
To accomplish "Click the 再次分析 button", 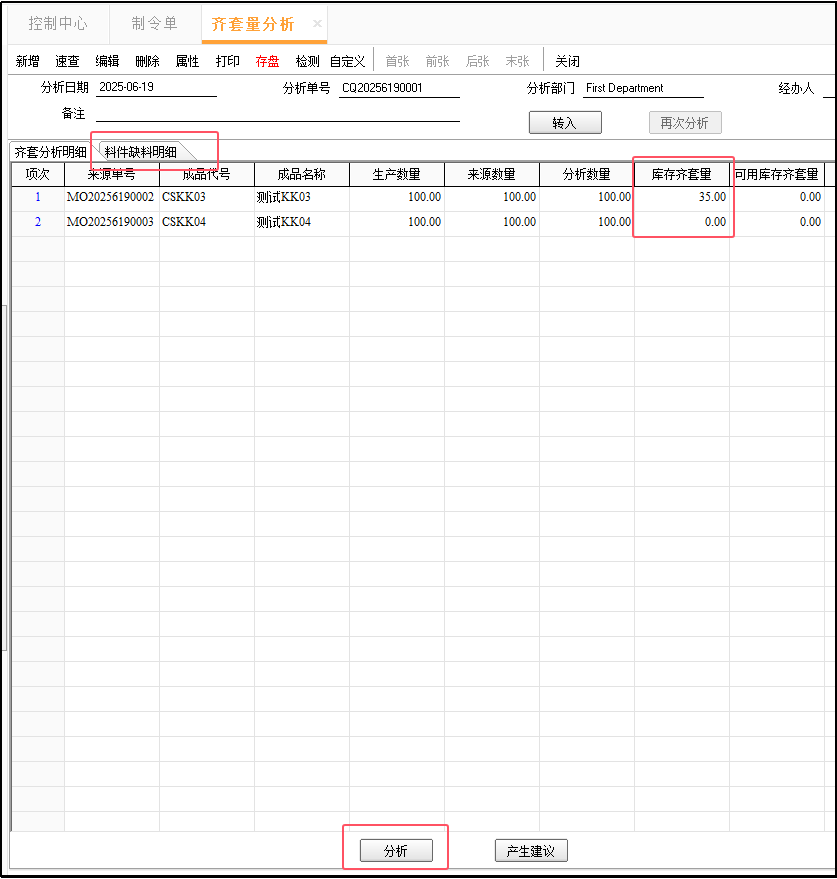I will pyautogui.click(x=685, y=123).
